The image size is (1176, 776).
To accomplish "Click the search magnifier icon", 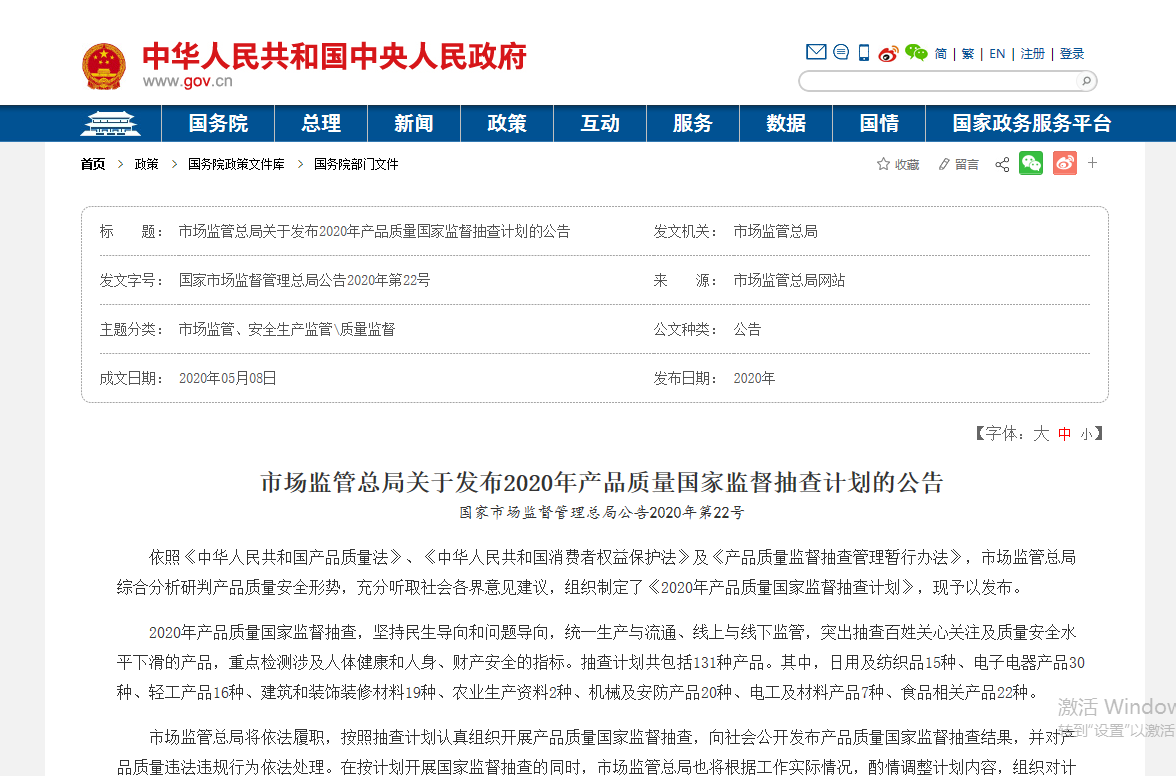I will click(1083, 82).
